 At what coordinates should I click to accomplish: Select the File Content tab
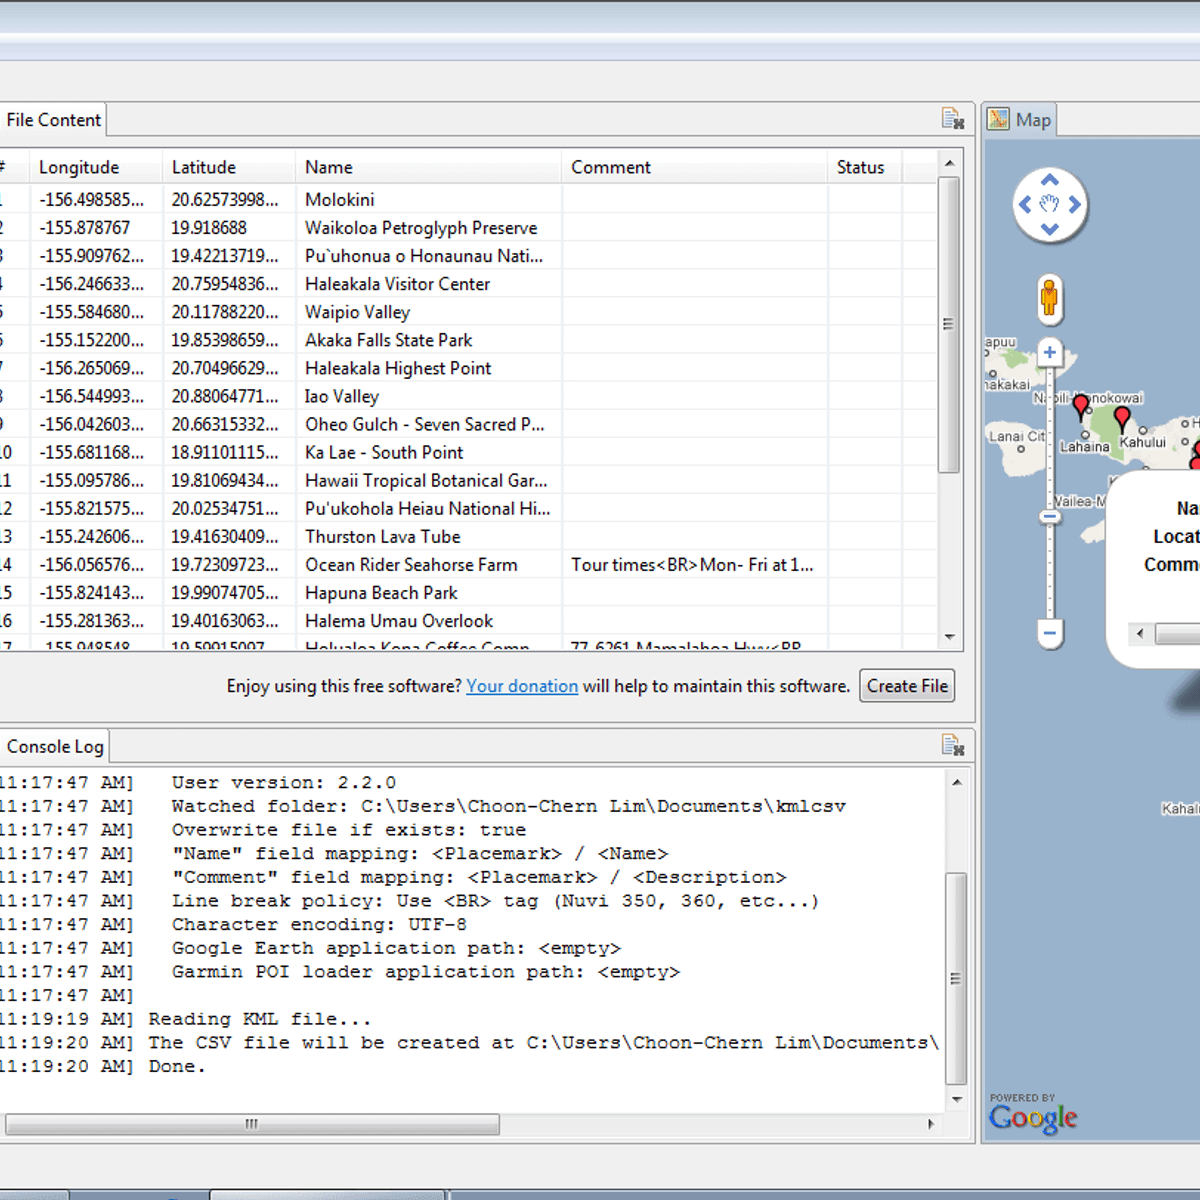[53, 120]
